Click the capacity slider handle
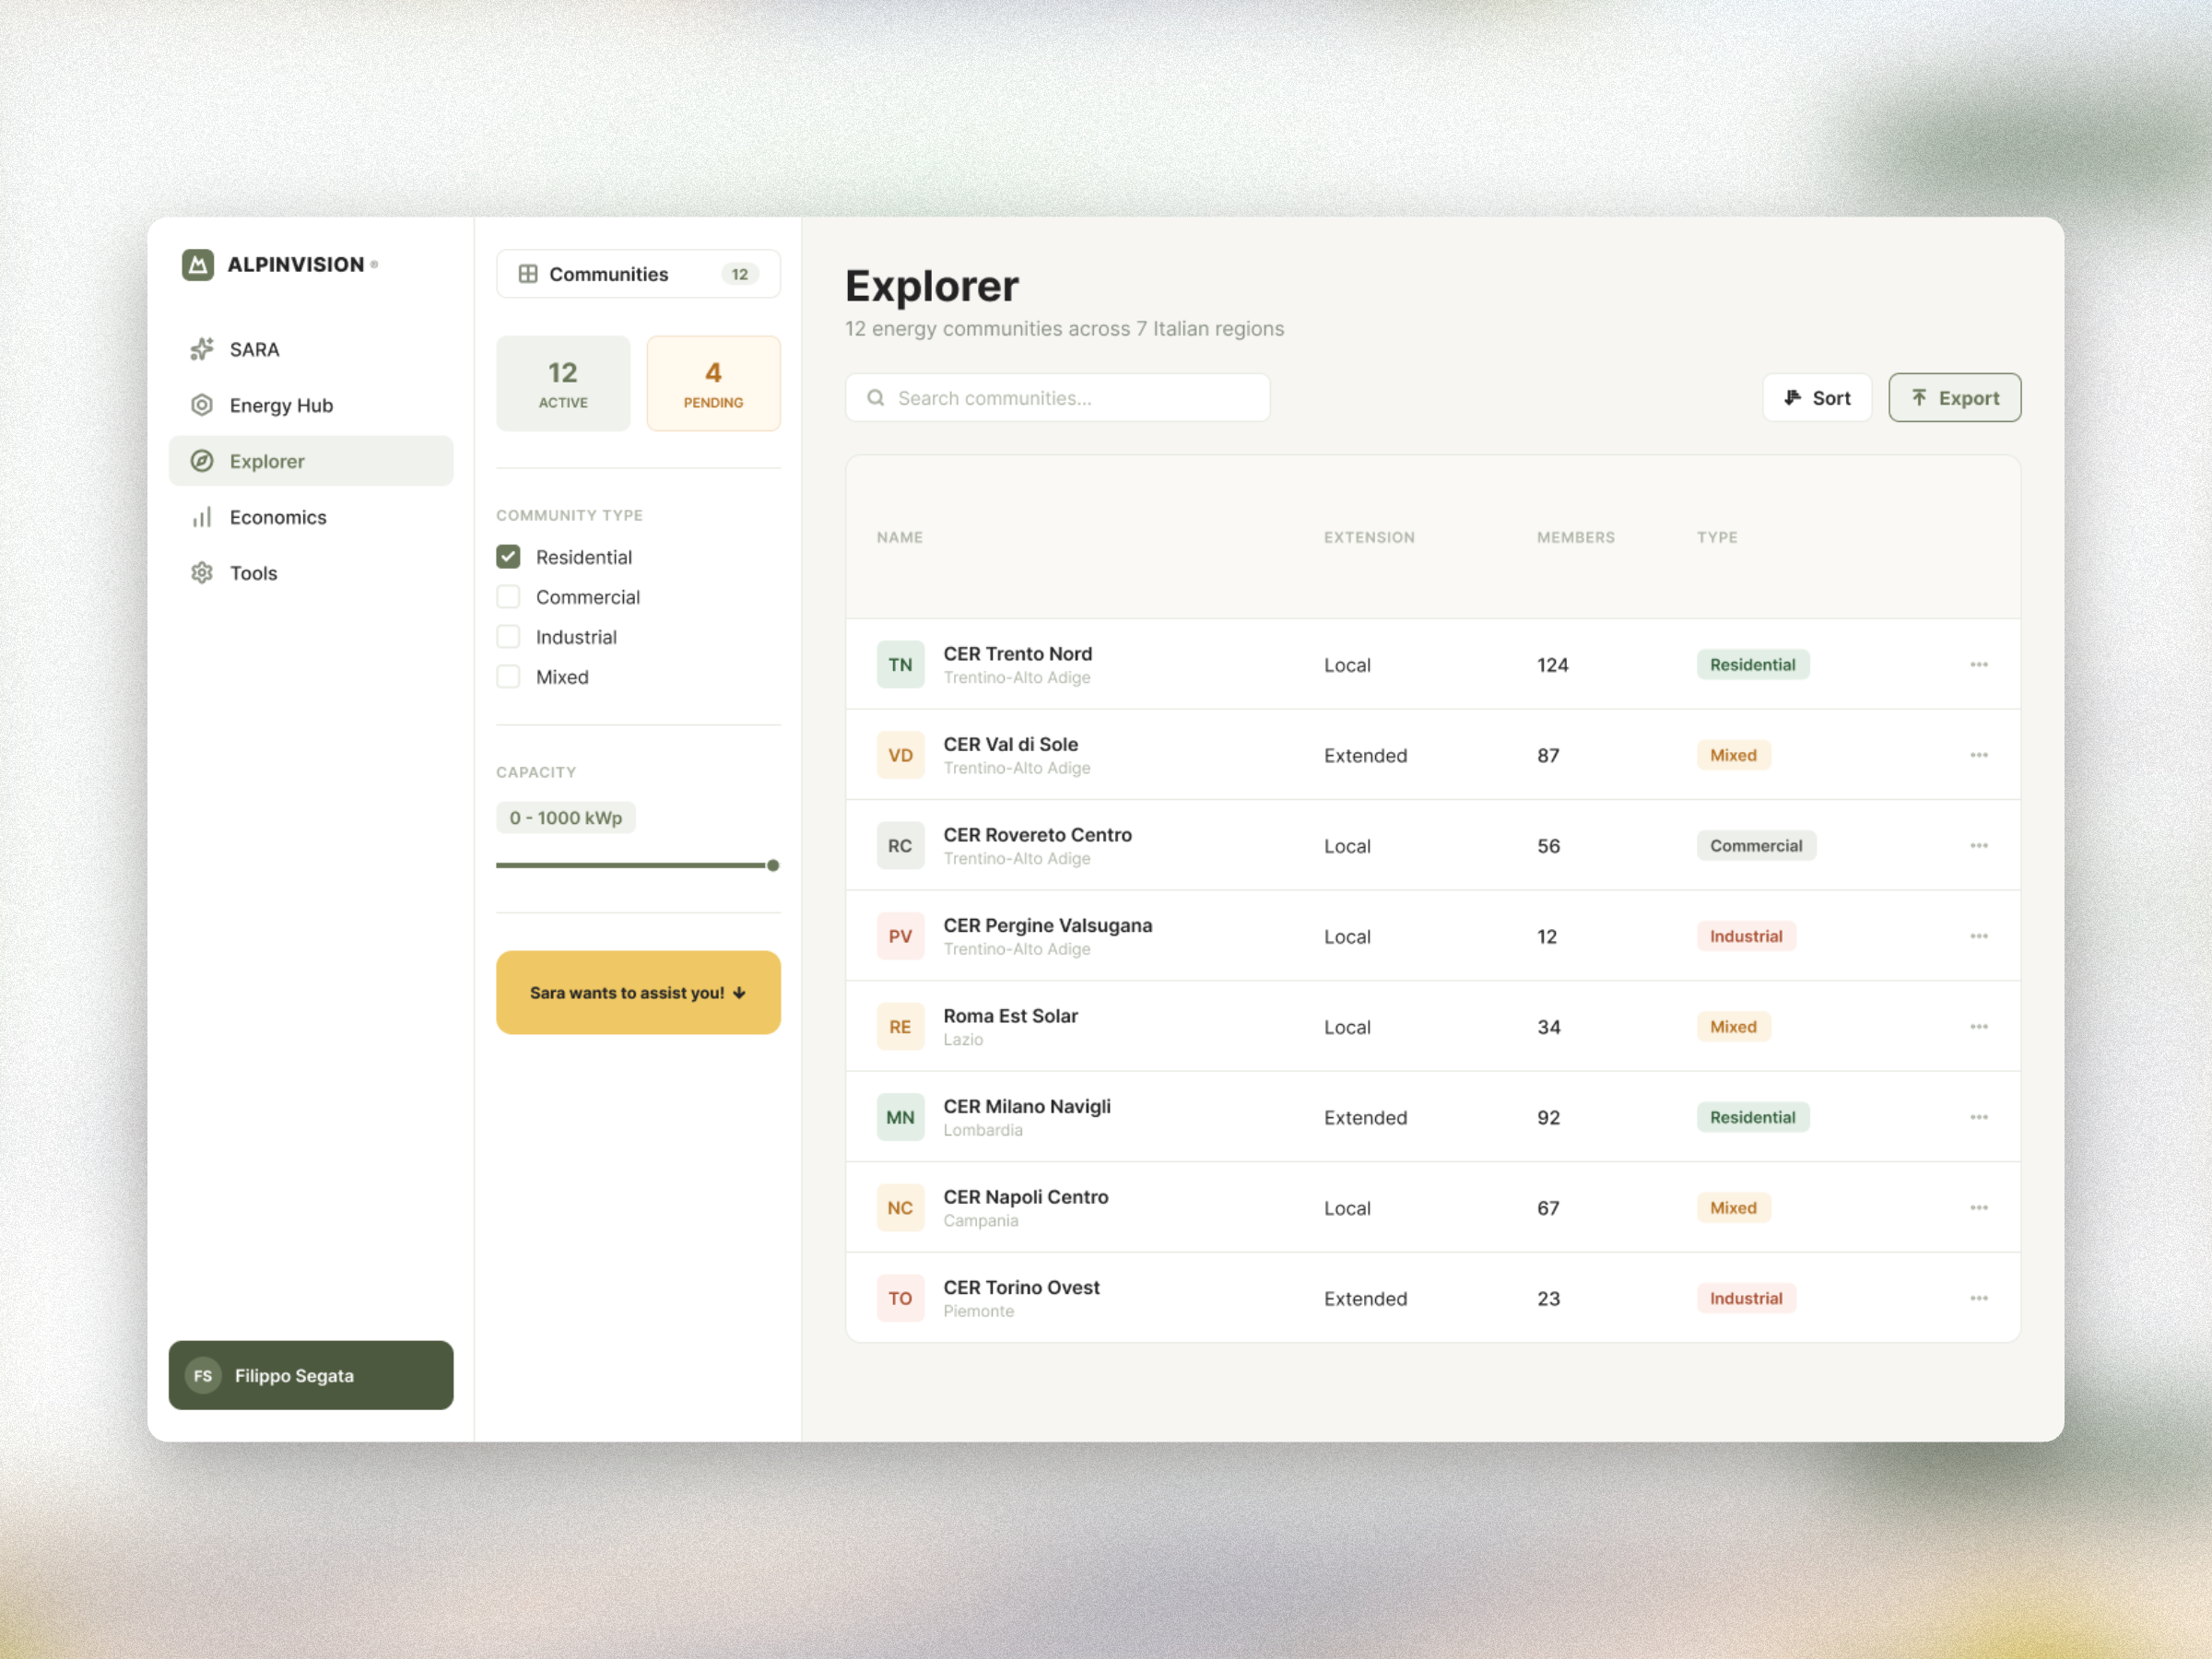The image size is (2212, 1659). [773, 866]
